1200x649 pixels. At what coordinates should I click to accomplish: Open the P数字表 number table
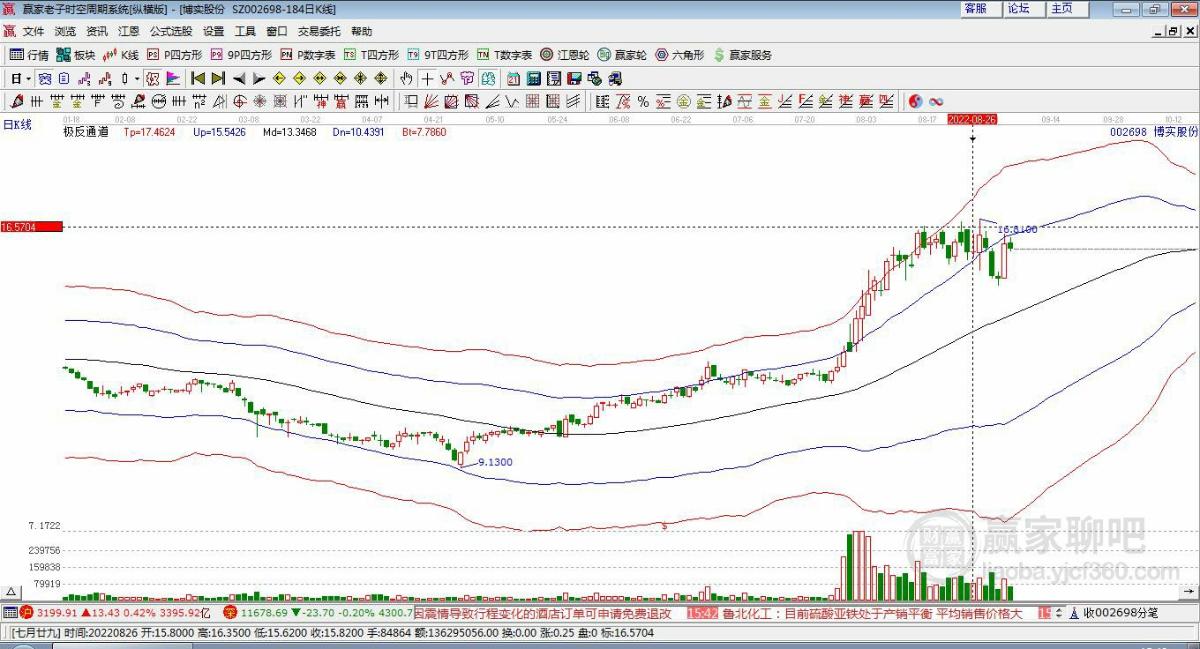(307, 55)
